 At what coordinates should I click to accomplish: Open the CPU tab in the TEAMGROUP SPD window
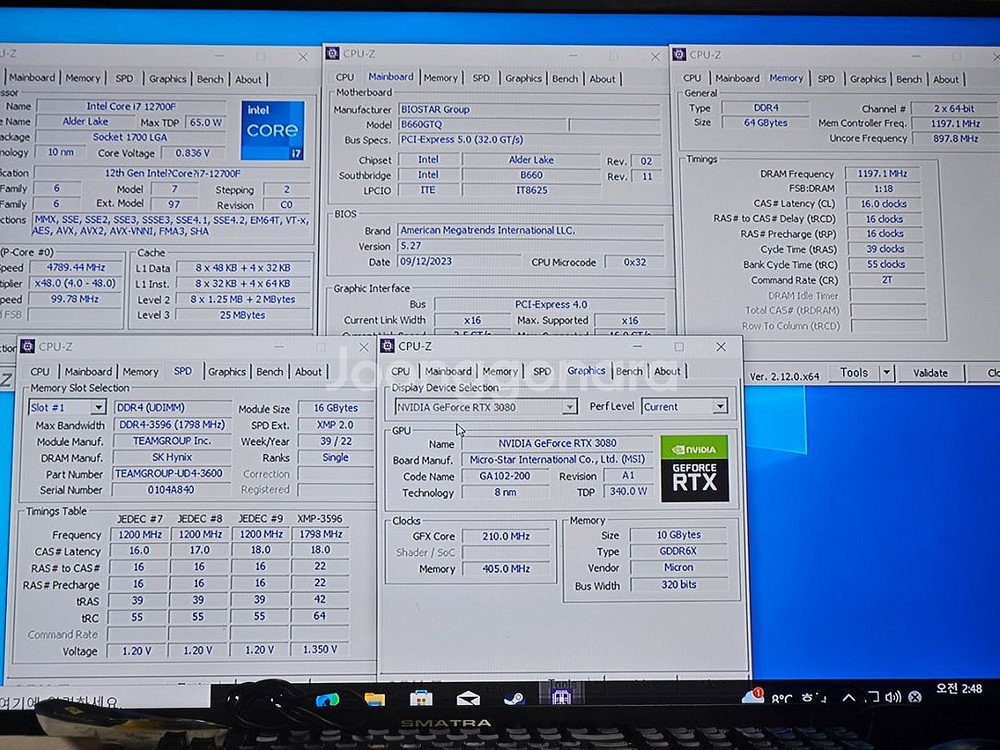click(x=40, y=372)
